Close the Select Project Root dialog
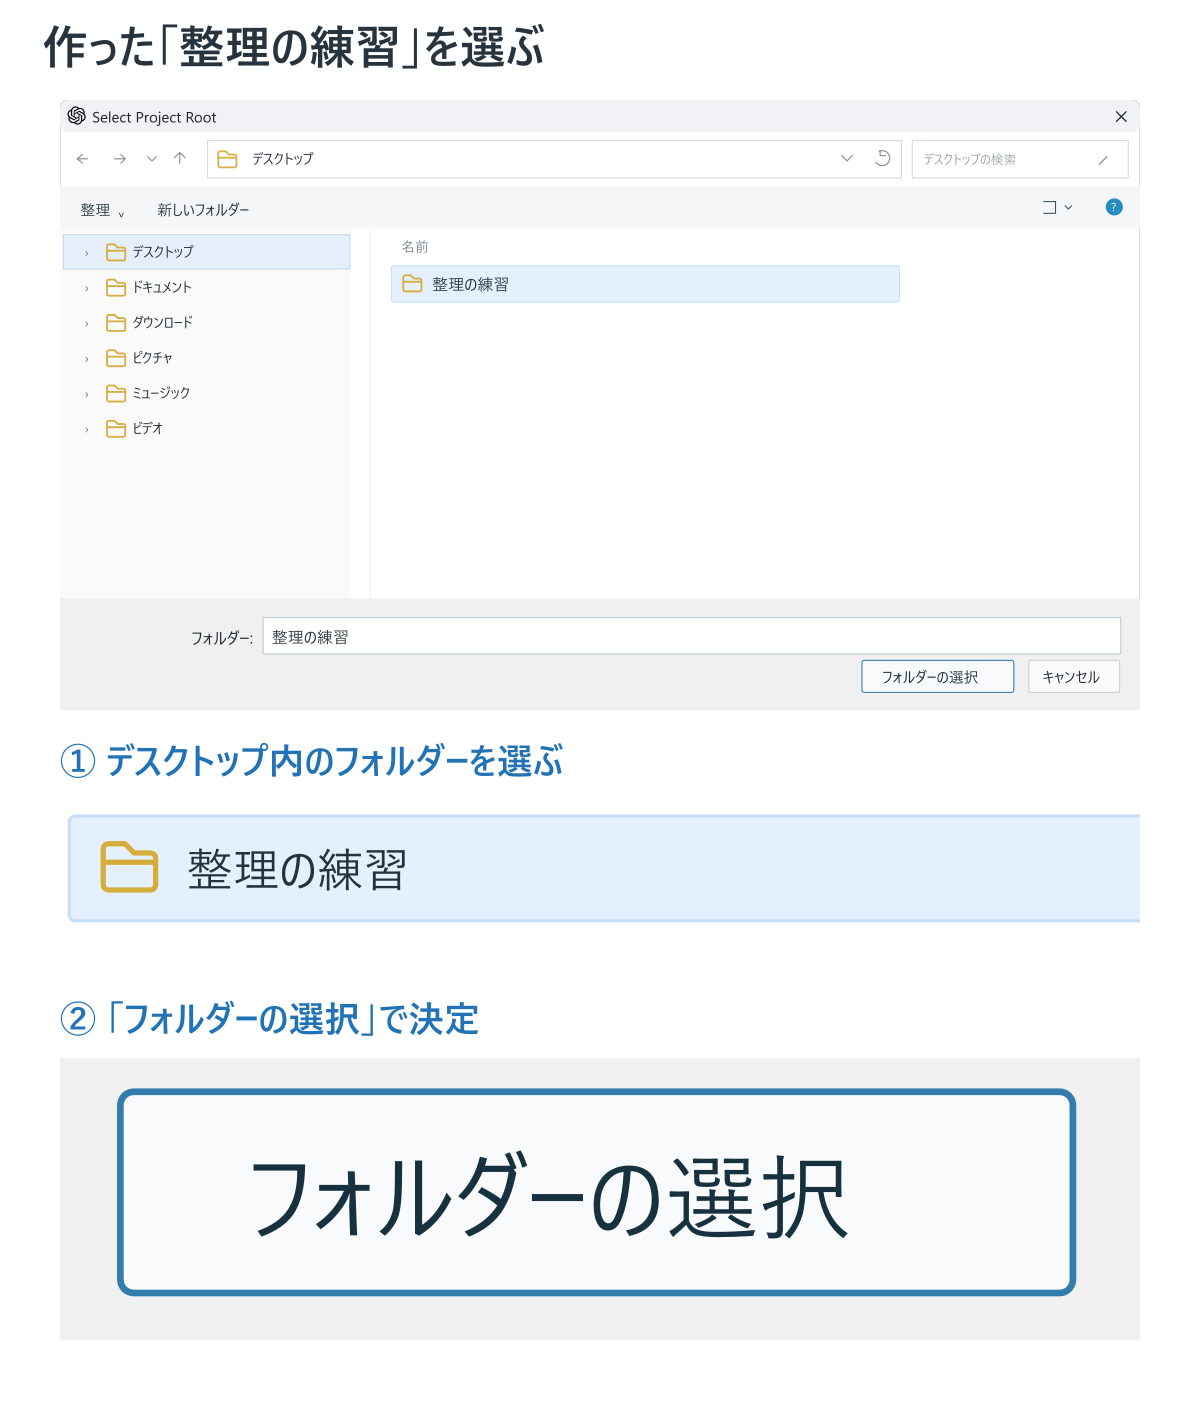This screenshot has height=1402, width=1200. (x=1121, y=117)
